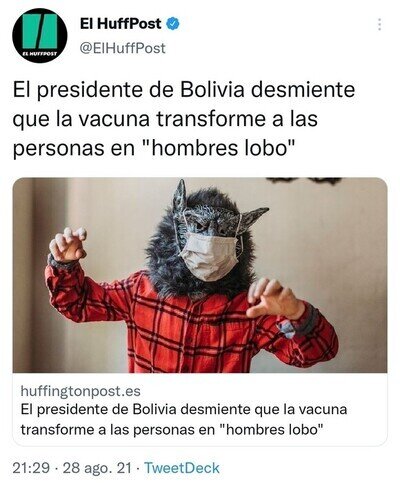Click the huffingtonpost.es domain label
This screenshot has height=483, width=400.
(80, 391)
